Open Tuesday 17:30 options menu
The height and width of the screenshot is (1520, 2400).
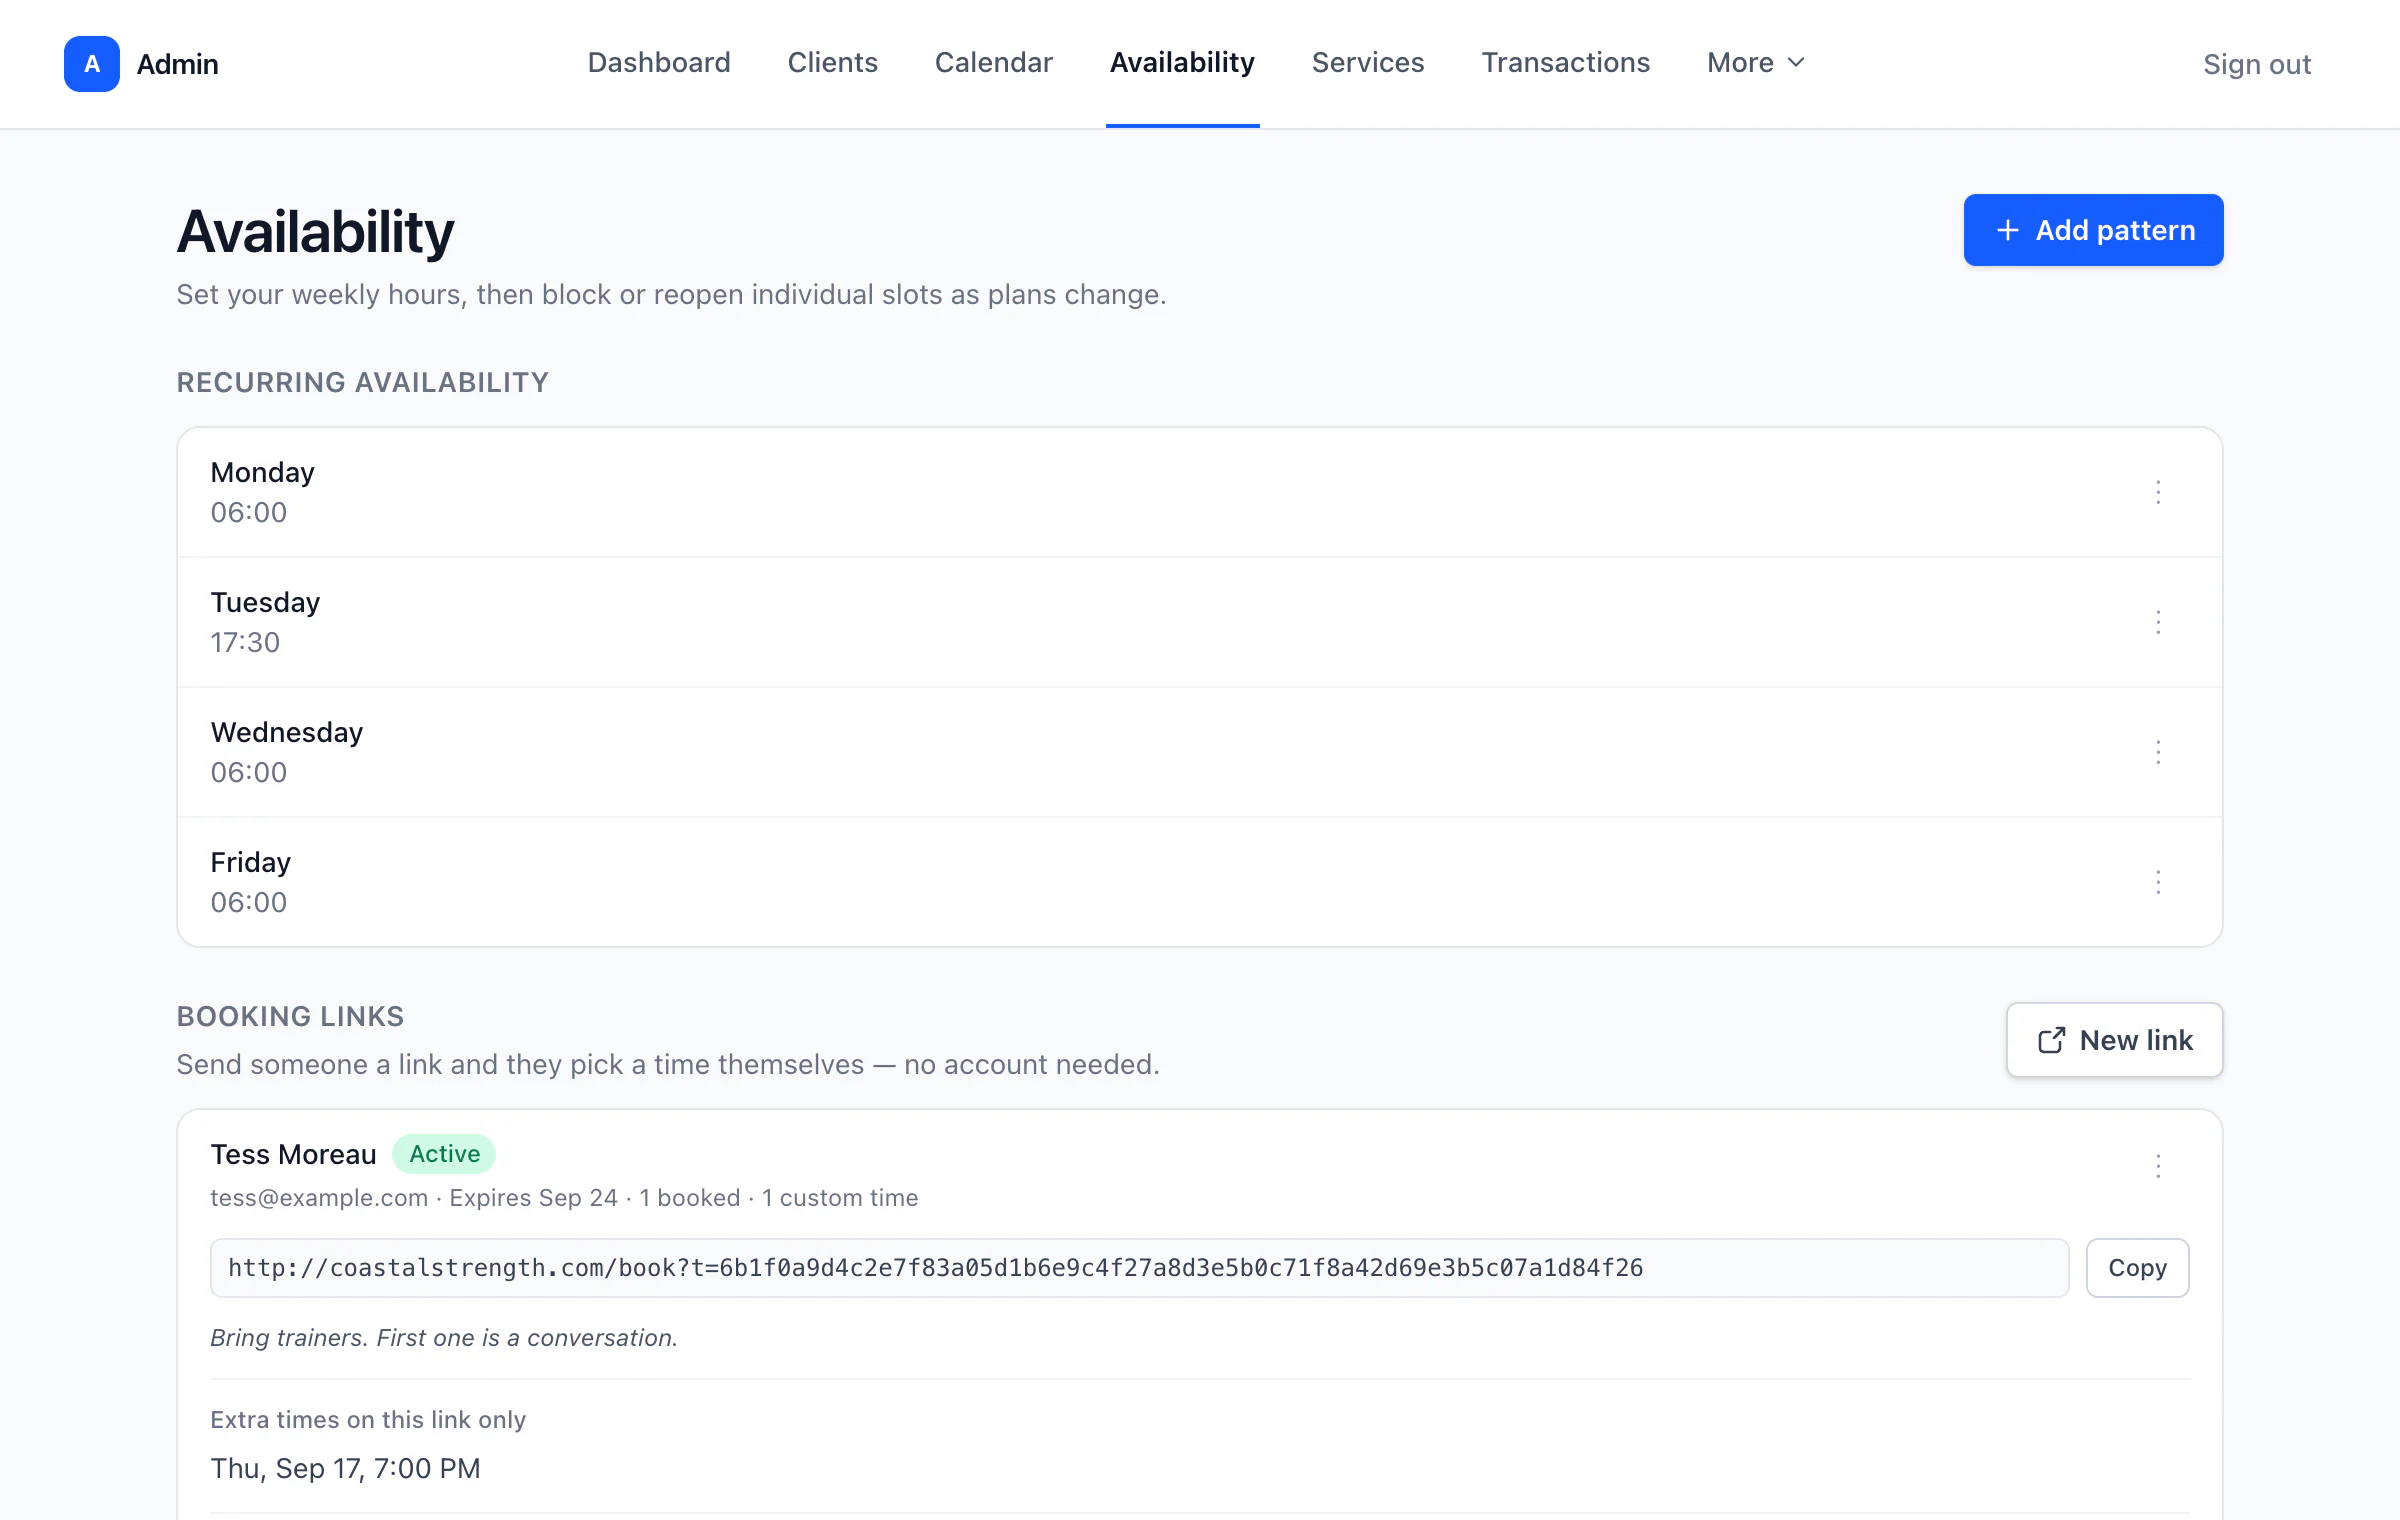[x=2158, y=622]
